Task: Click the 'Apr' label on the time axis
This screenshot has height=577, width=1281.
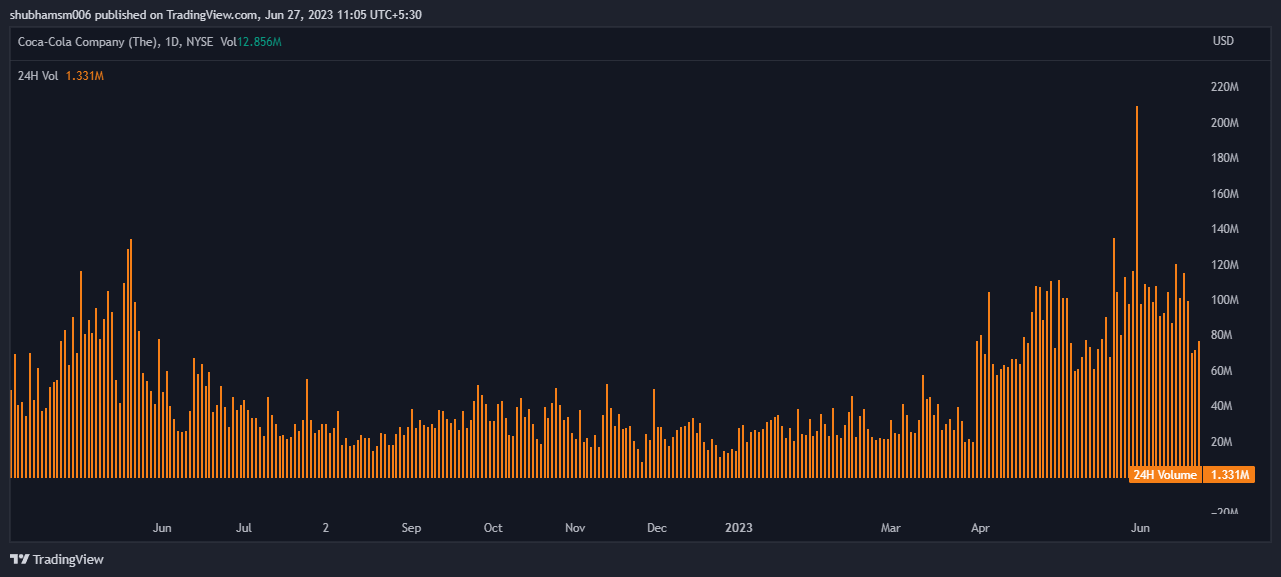Action: 981,528
